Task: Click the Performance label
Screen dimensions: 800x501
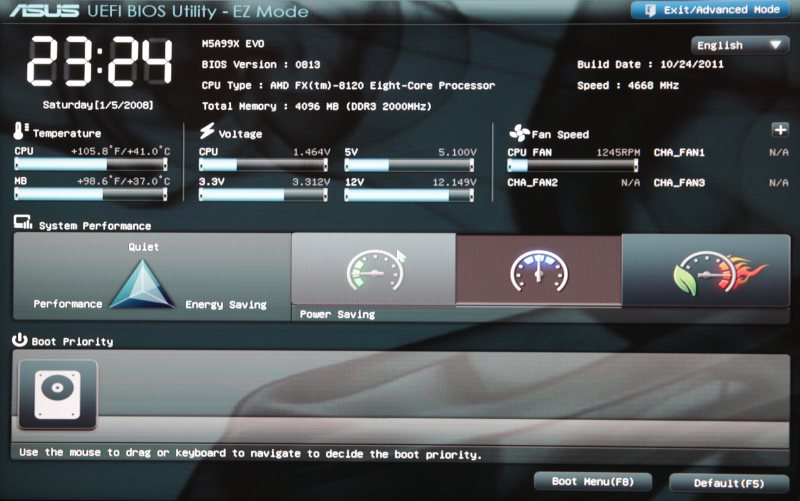Action: tap(68, 304)
